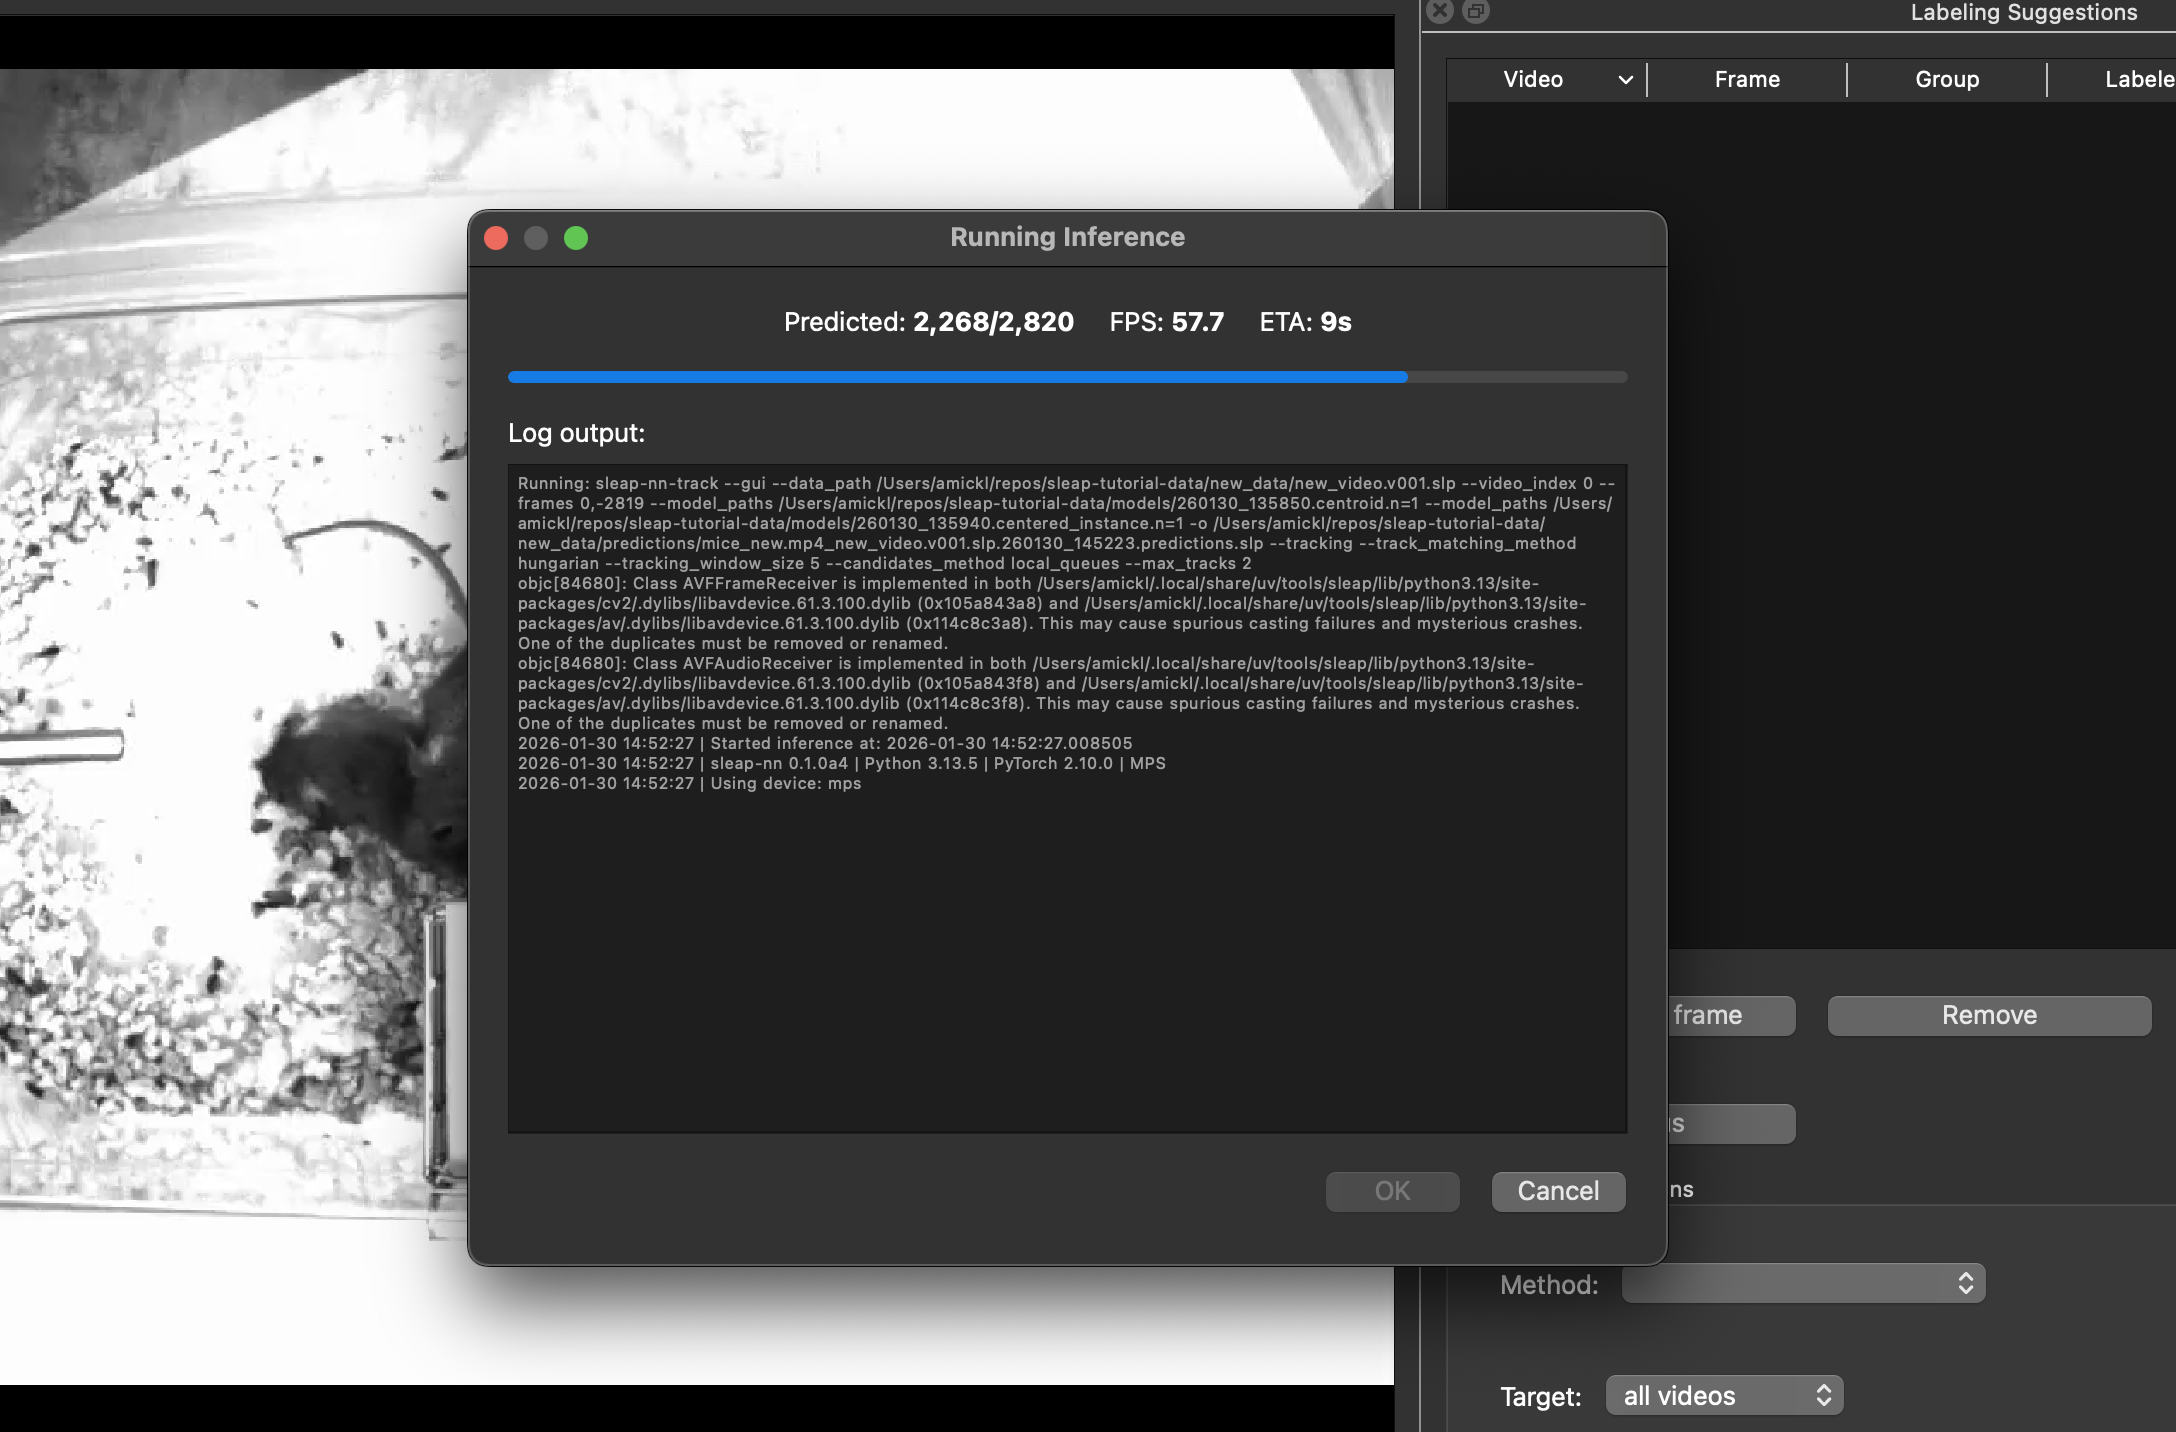Screen dimensions: 2176x1432
Task: Click the 'ETA: 9s' readout
Action: (1305, 322)
